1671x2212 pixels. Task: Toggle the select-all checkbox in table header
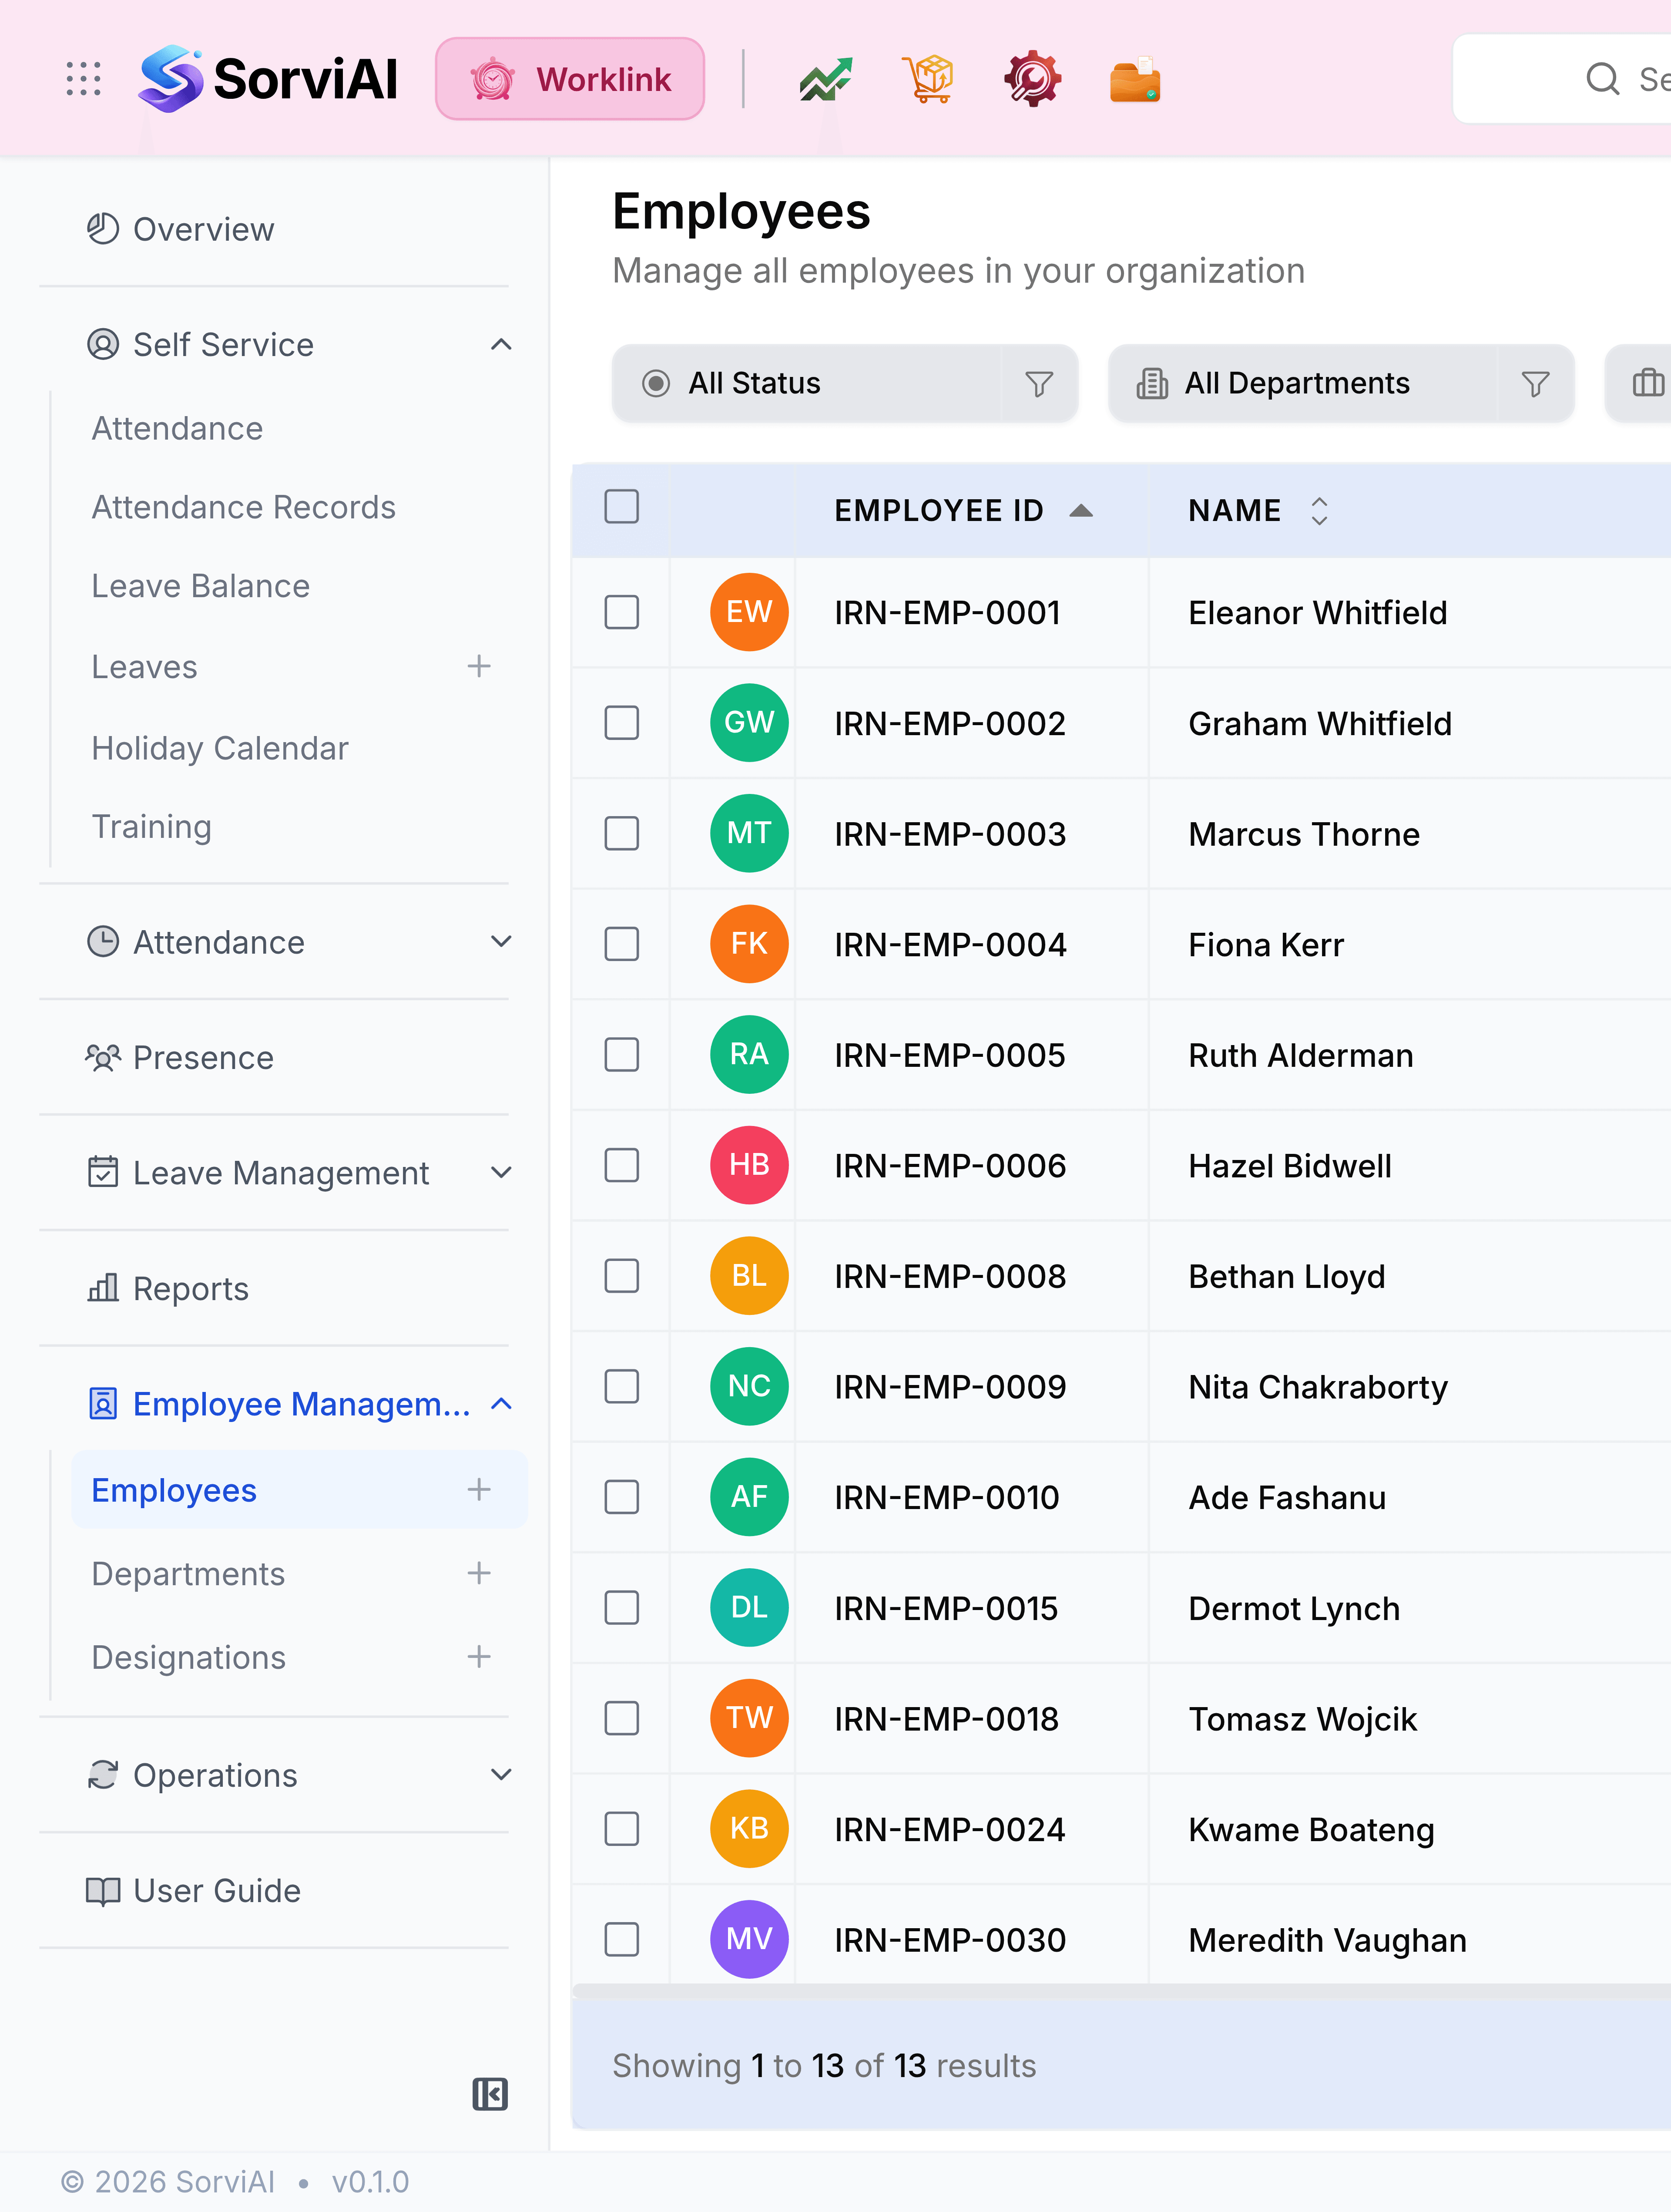621,506
